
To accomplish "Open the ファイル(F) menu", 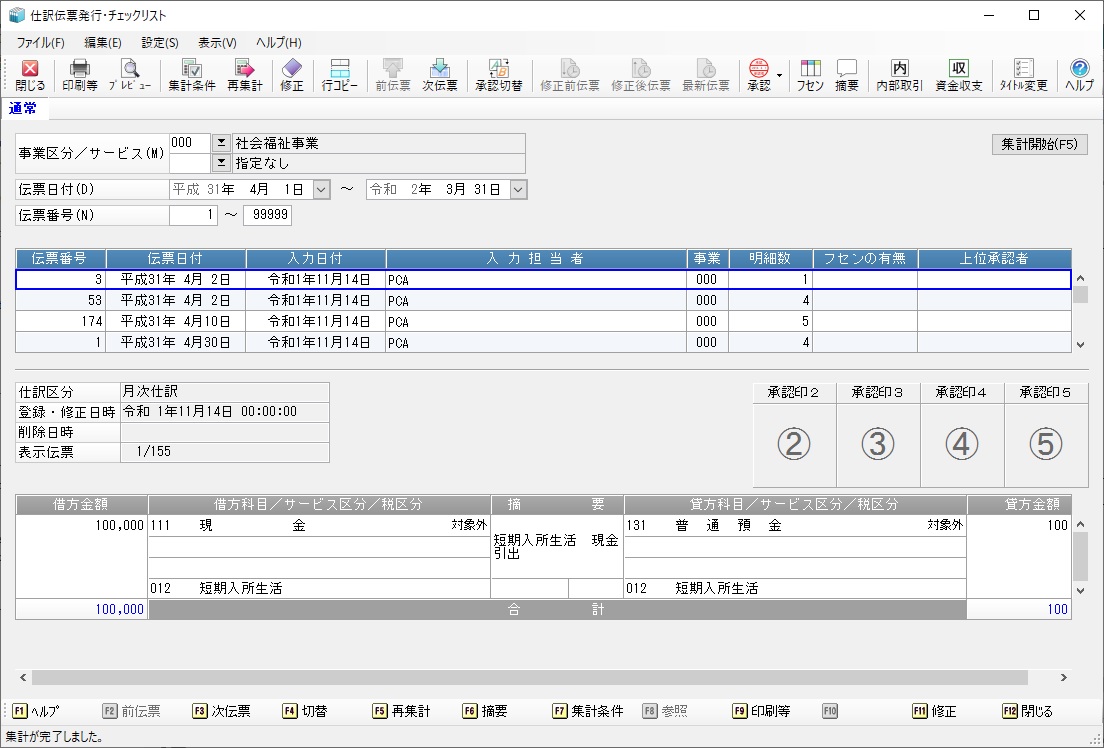I will (x=40, y=43).
